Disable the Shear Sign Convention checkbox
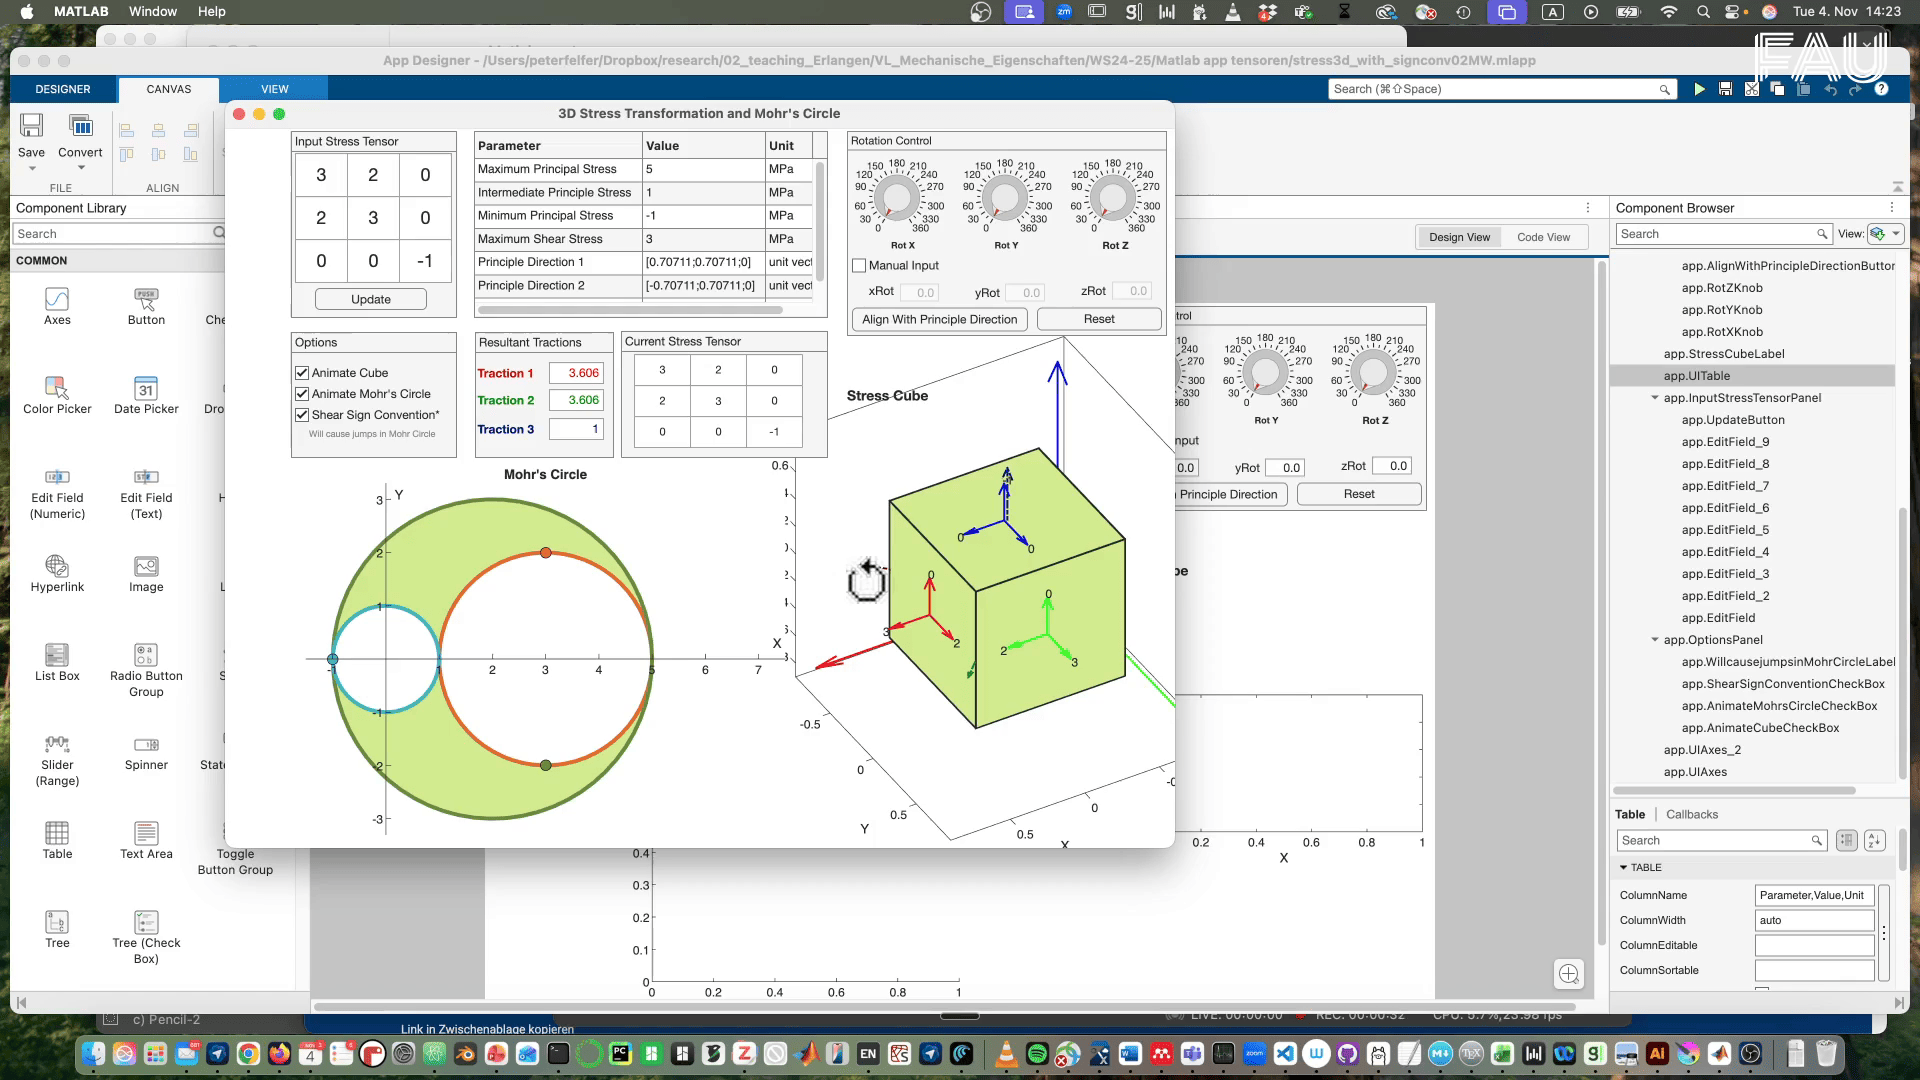This screenshot has width=1920, height=1080. coord(302,414)
